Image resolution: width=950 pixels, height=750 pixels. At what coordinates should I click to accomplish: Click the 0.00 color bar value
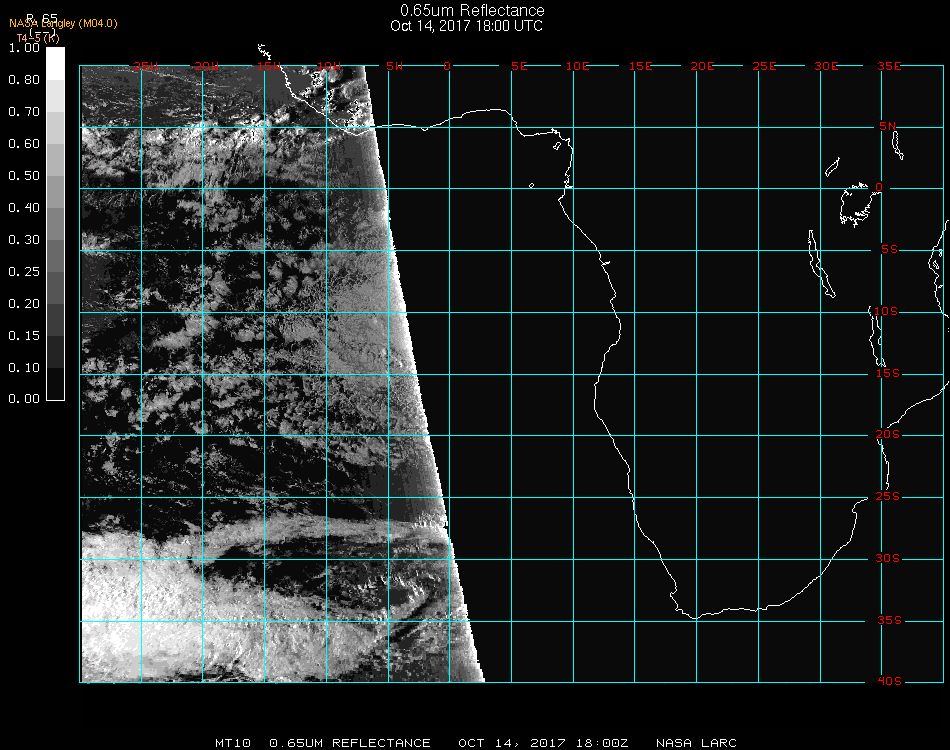click(x=24, y=399)
